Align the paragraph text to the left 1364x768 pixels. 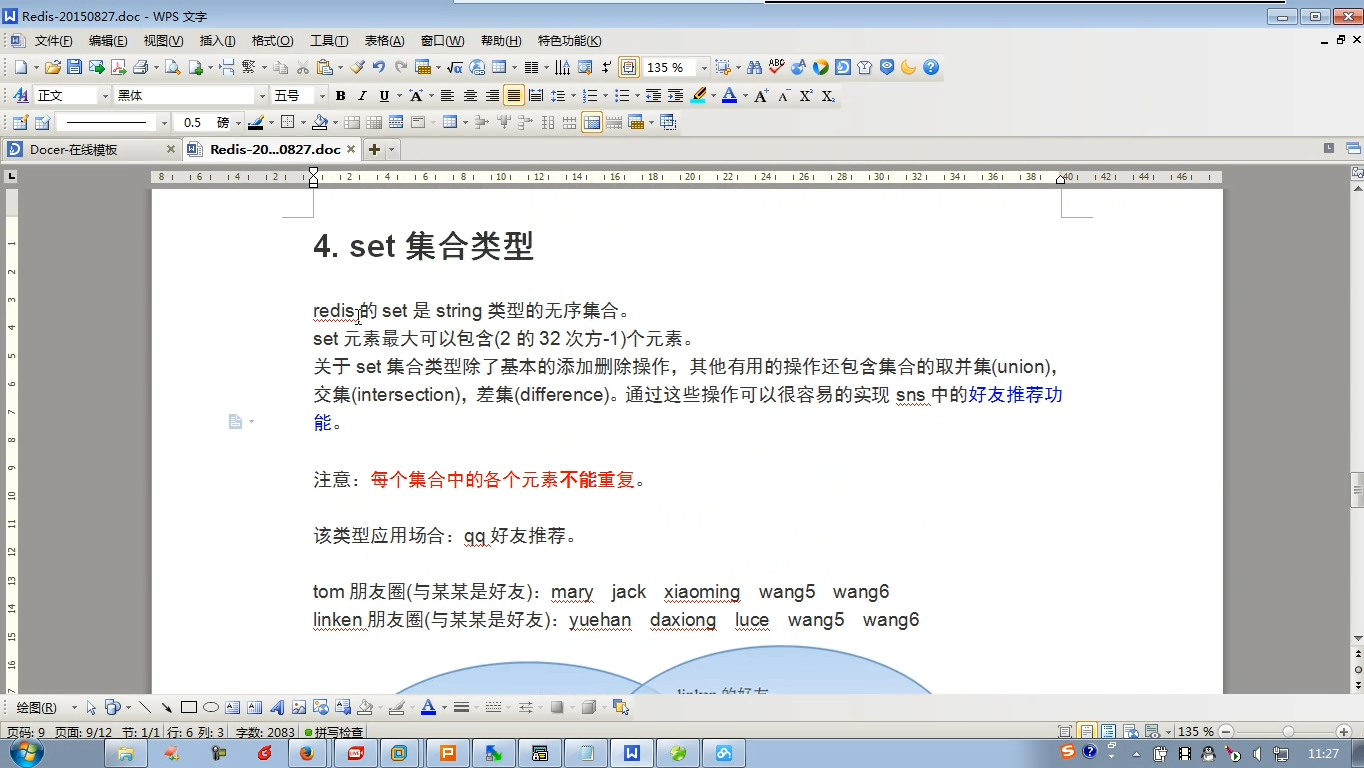(447, 96)
